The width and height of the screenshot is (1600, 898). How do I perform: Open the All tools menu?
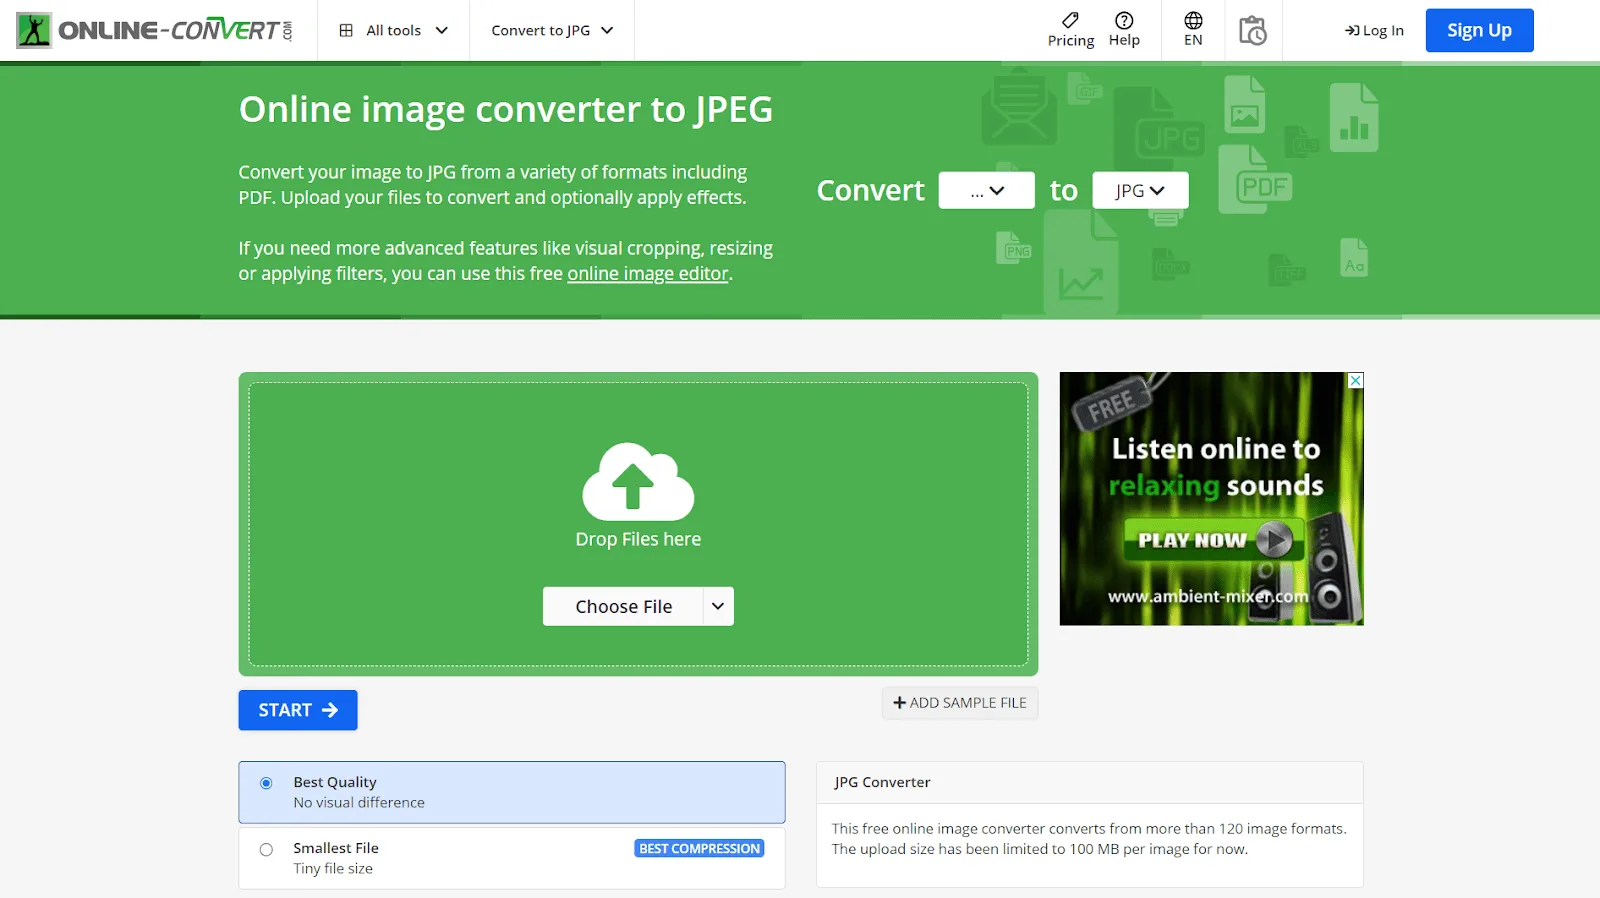(x=393, y=30)
